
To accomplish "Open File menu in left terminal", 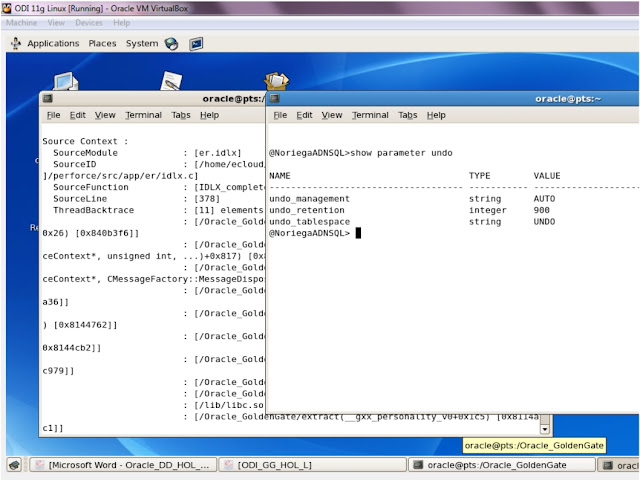I will pyautogui.click(x=53, y=115).
